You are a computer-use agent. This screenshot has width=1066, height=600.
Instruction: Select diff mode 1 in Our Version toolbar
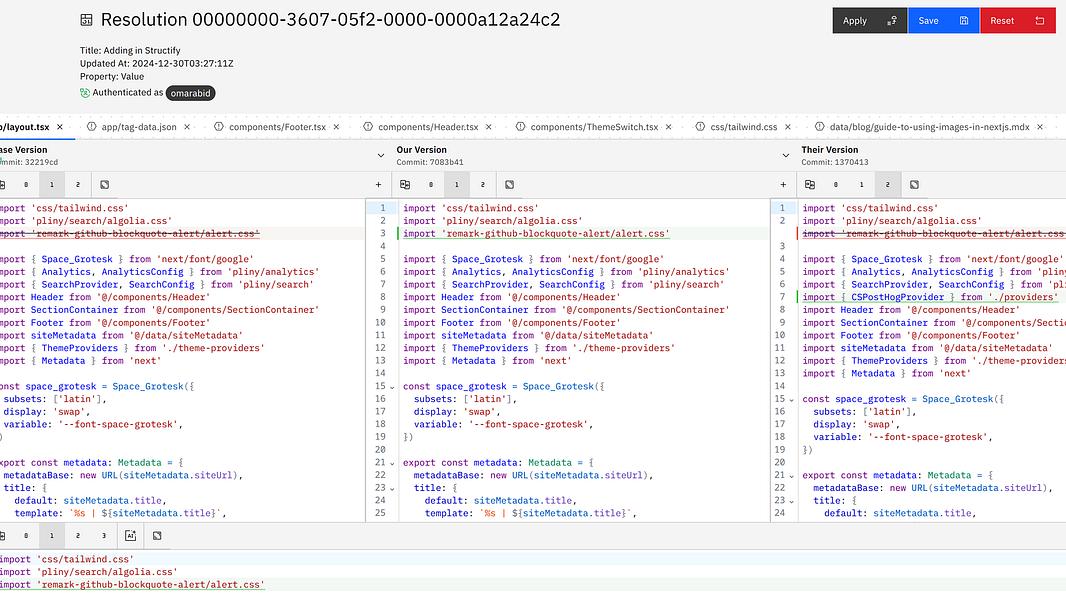[457, 185]
